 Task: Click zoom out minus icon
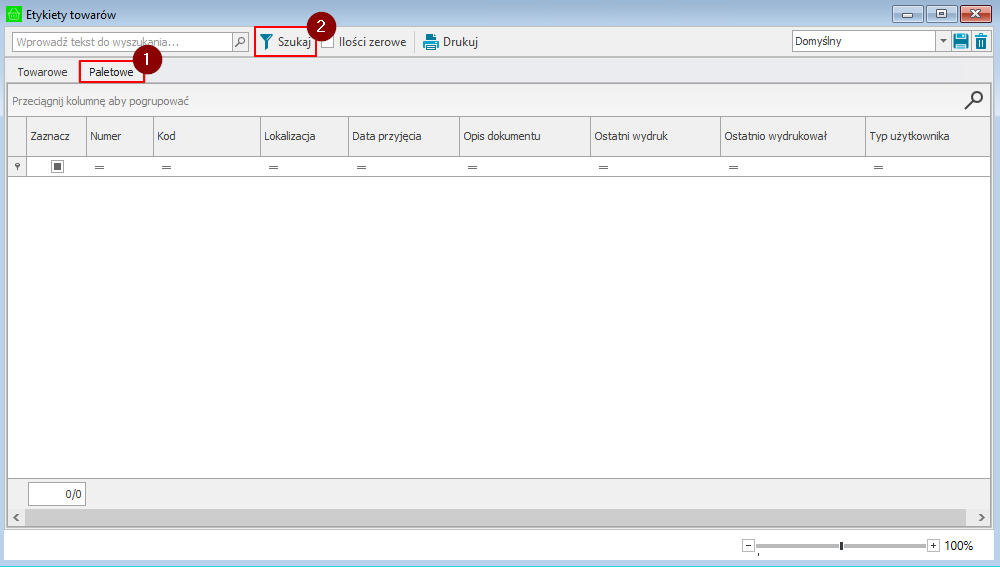tap(748, 545)
